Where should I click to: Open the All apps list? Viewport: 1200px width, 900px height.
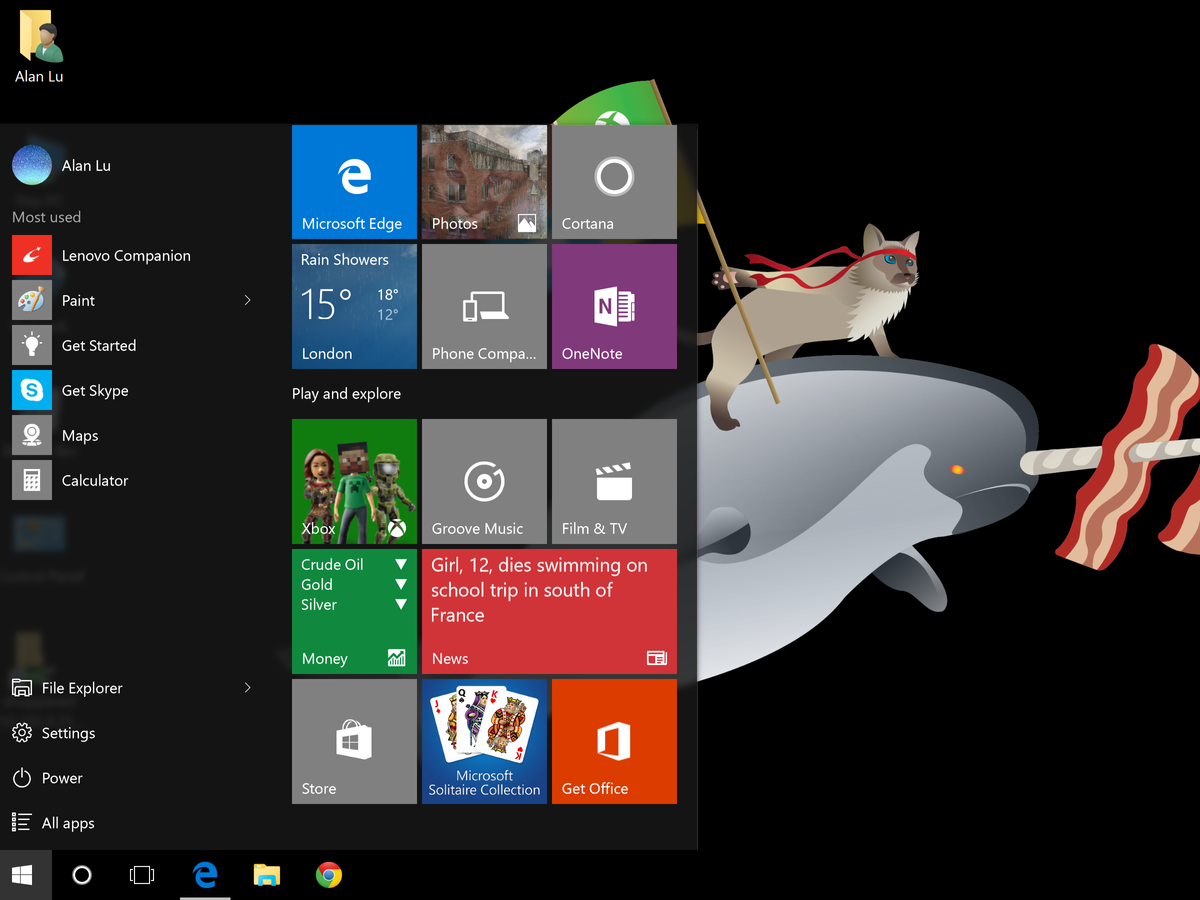64,822
